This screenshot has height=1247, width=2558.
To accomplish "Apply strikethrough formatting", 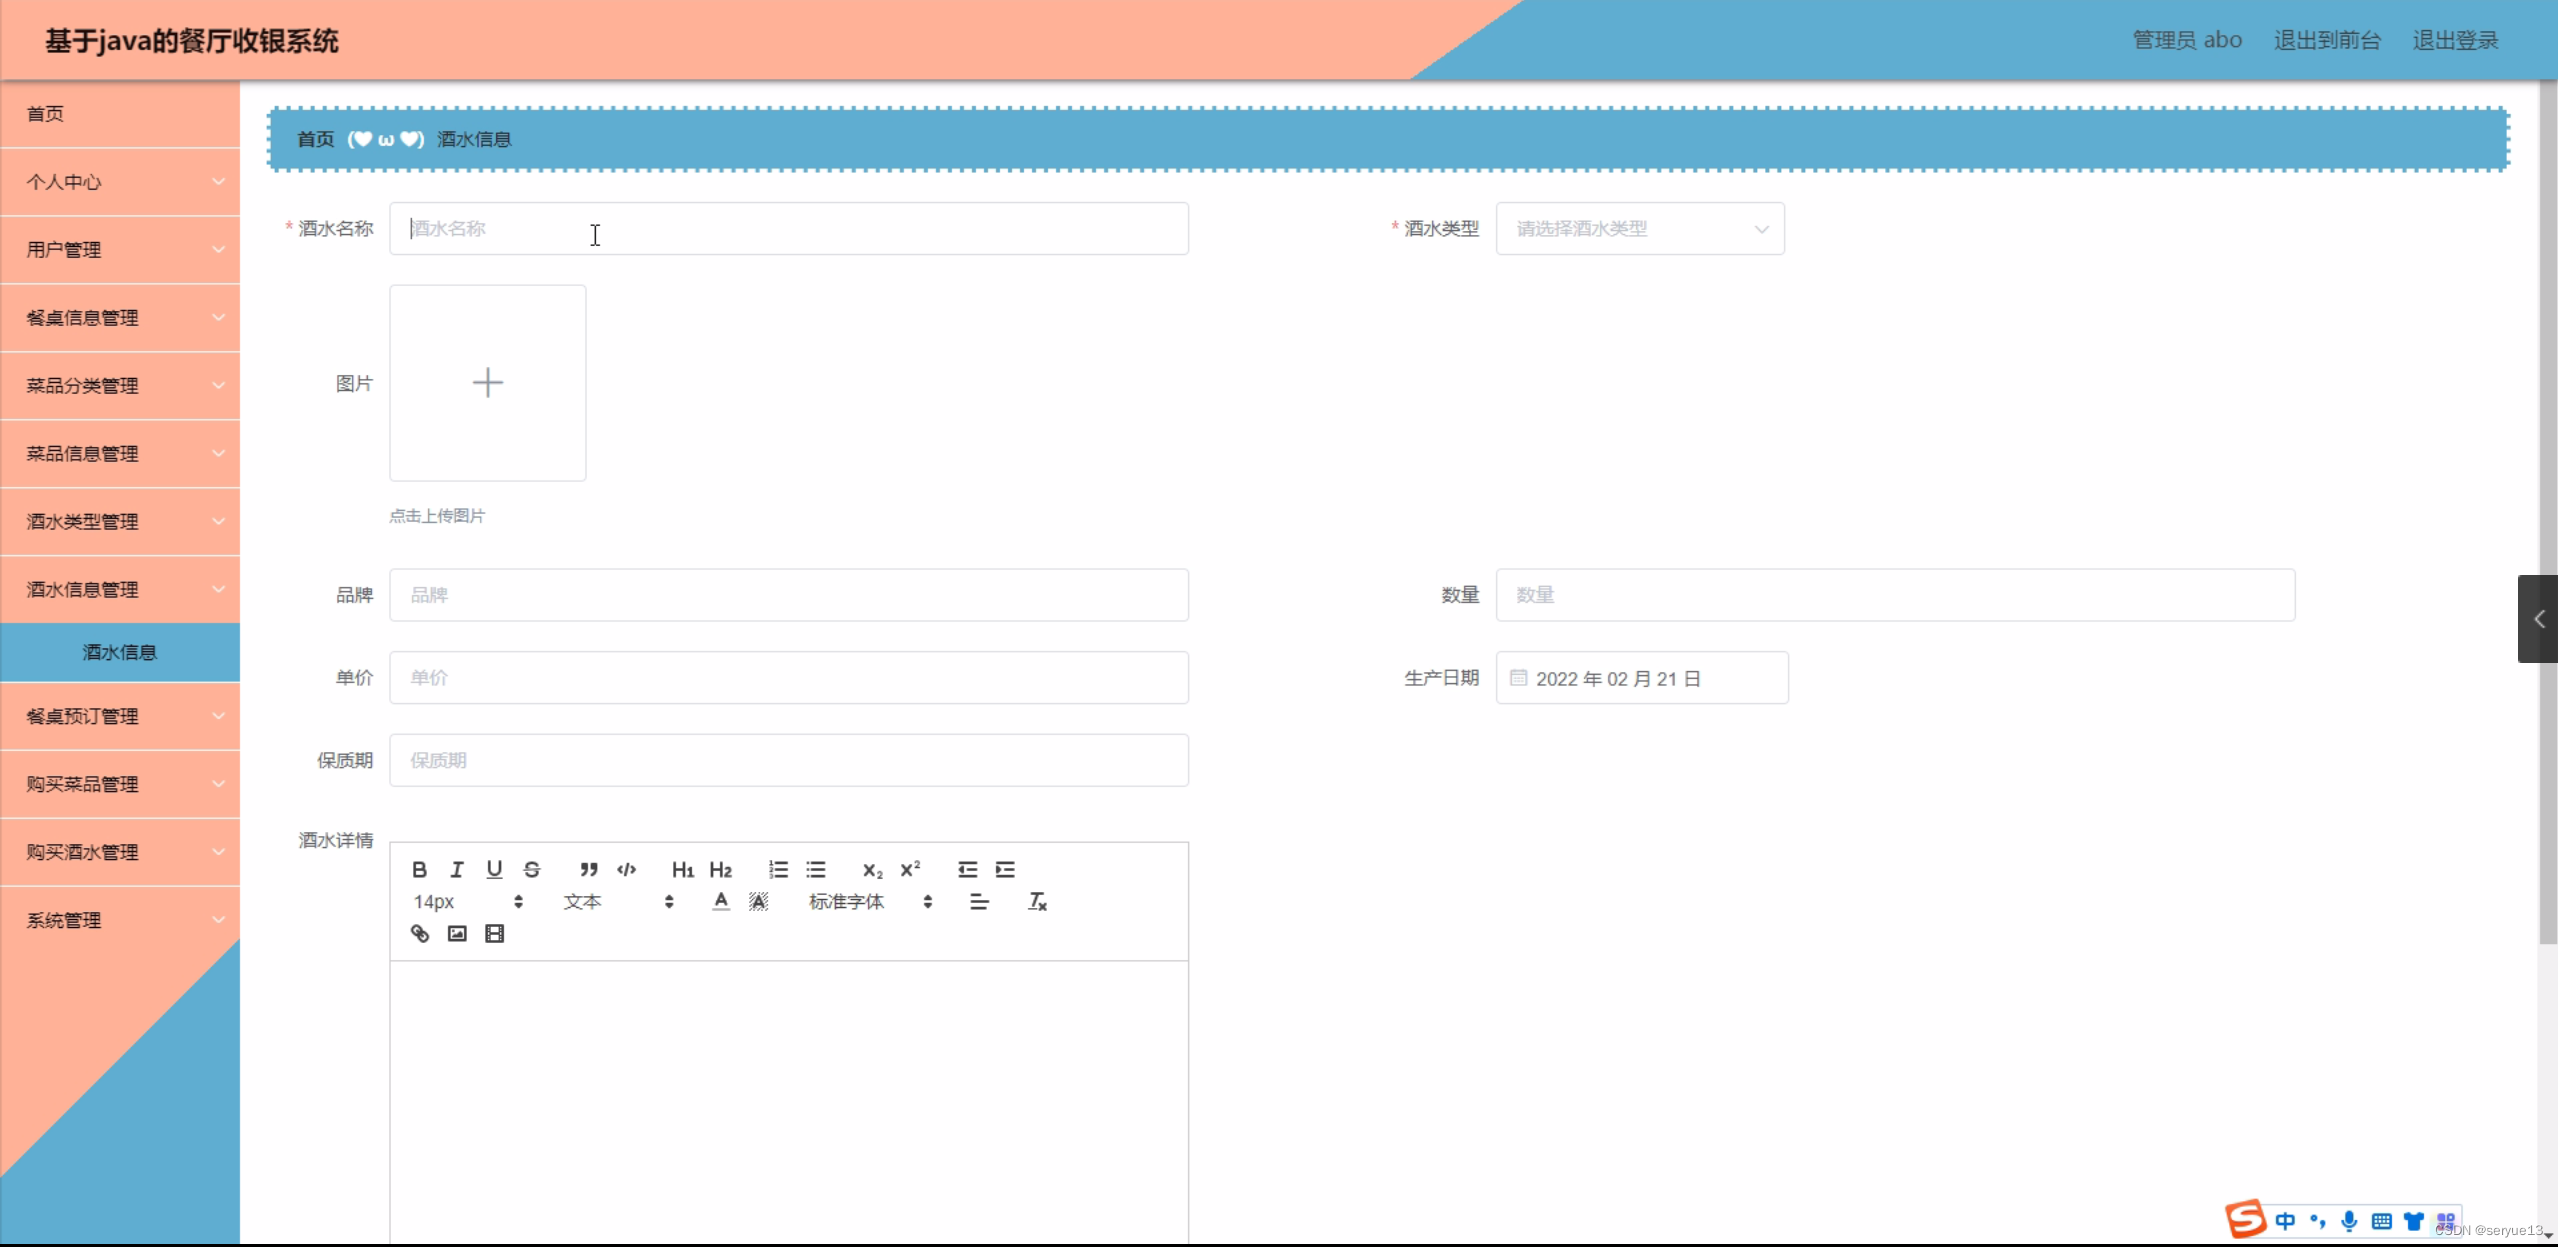I will click(531, 869).
